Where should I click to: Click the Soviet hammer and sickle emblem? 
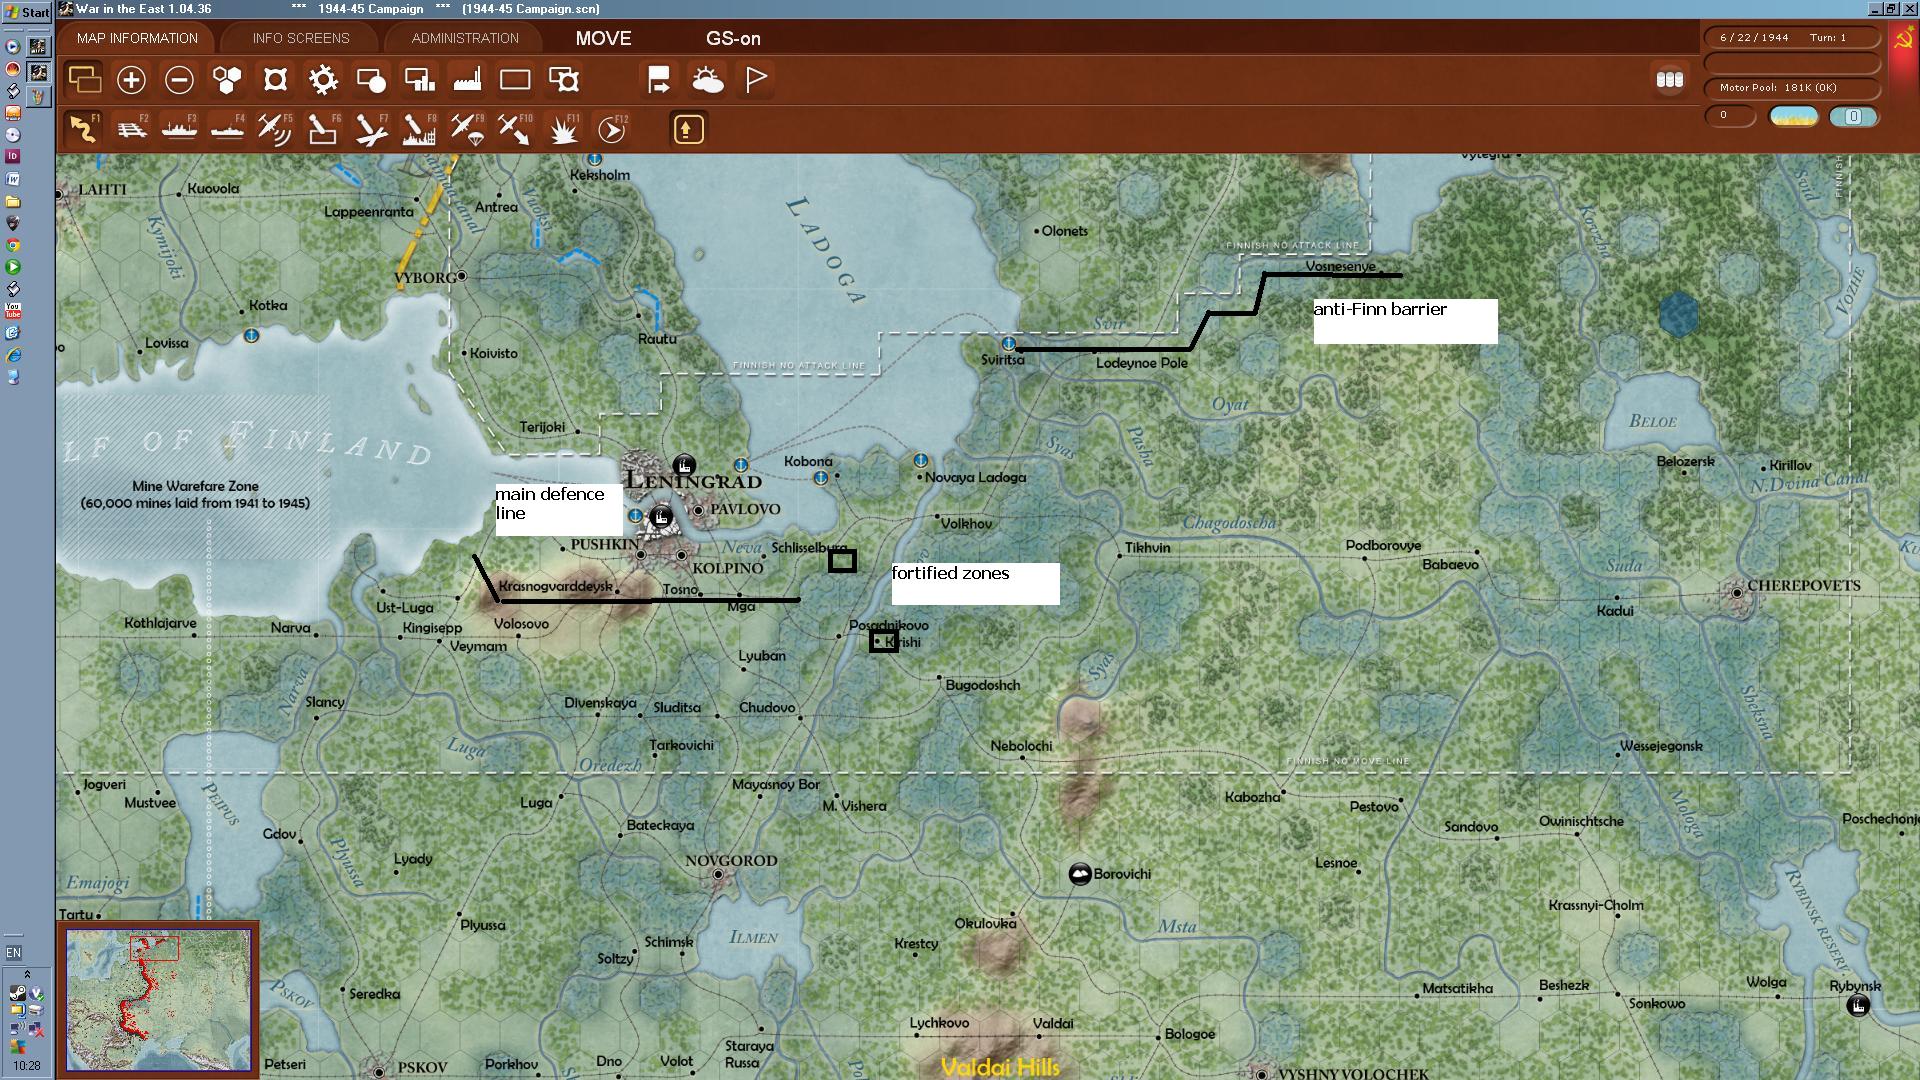point(1903,39)
